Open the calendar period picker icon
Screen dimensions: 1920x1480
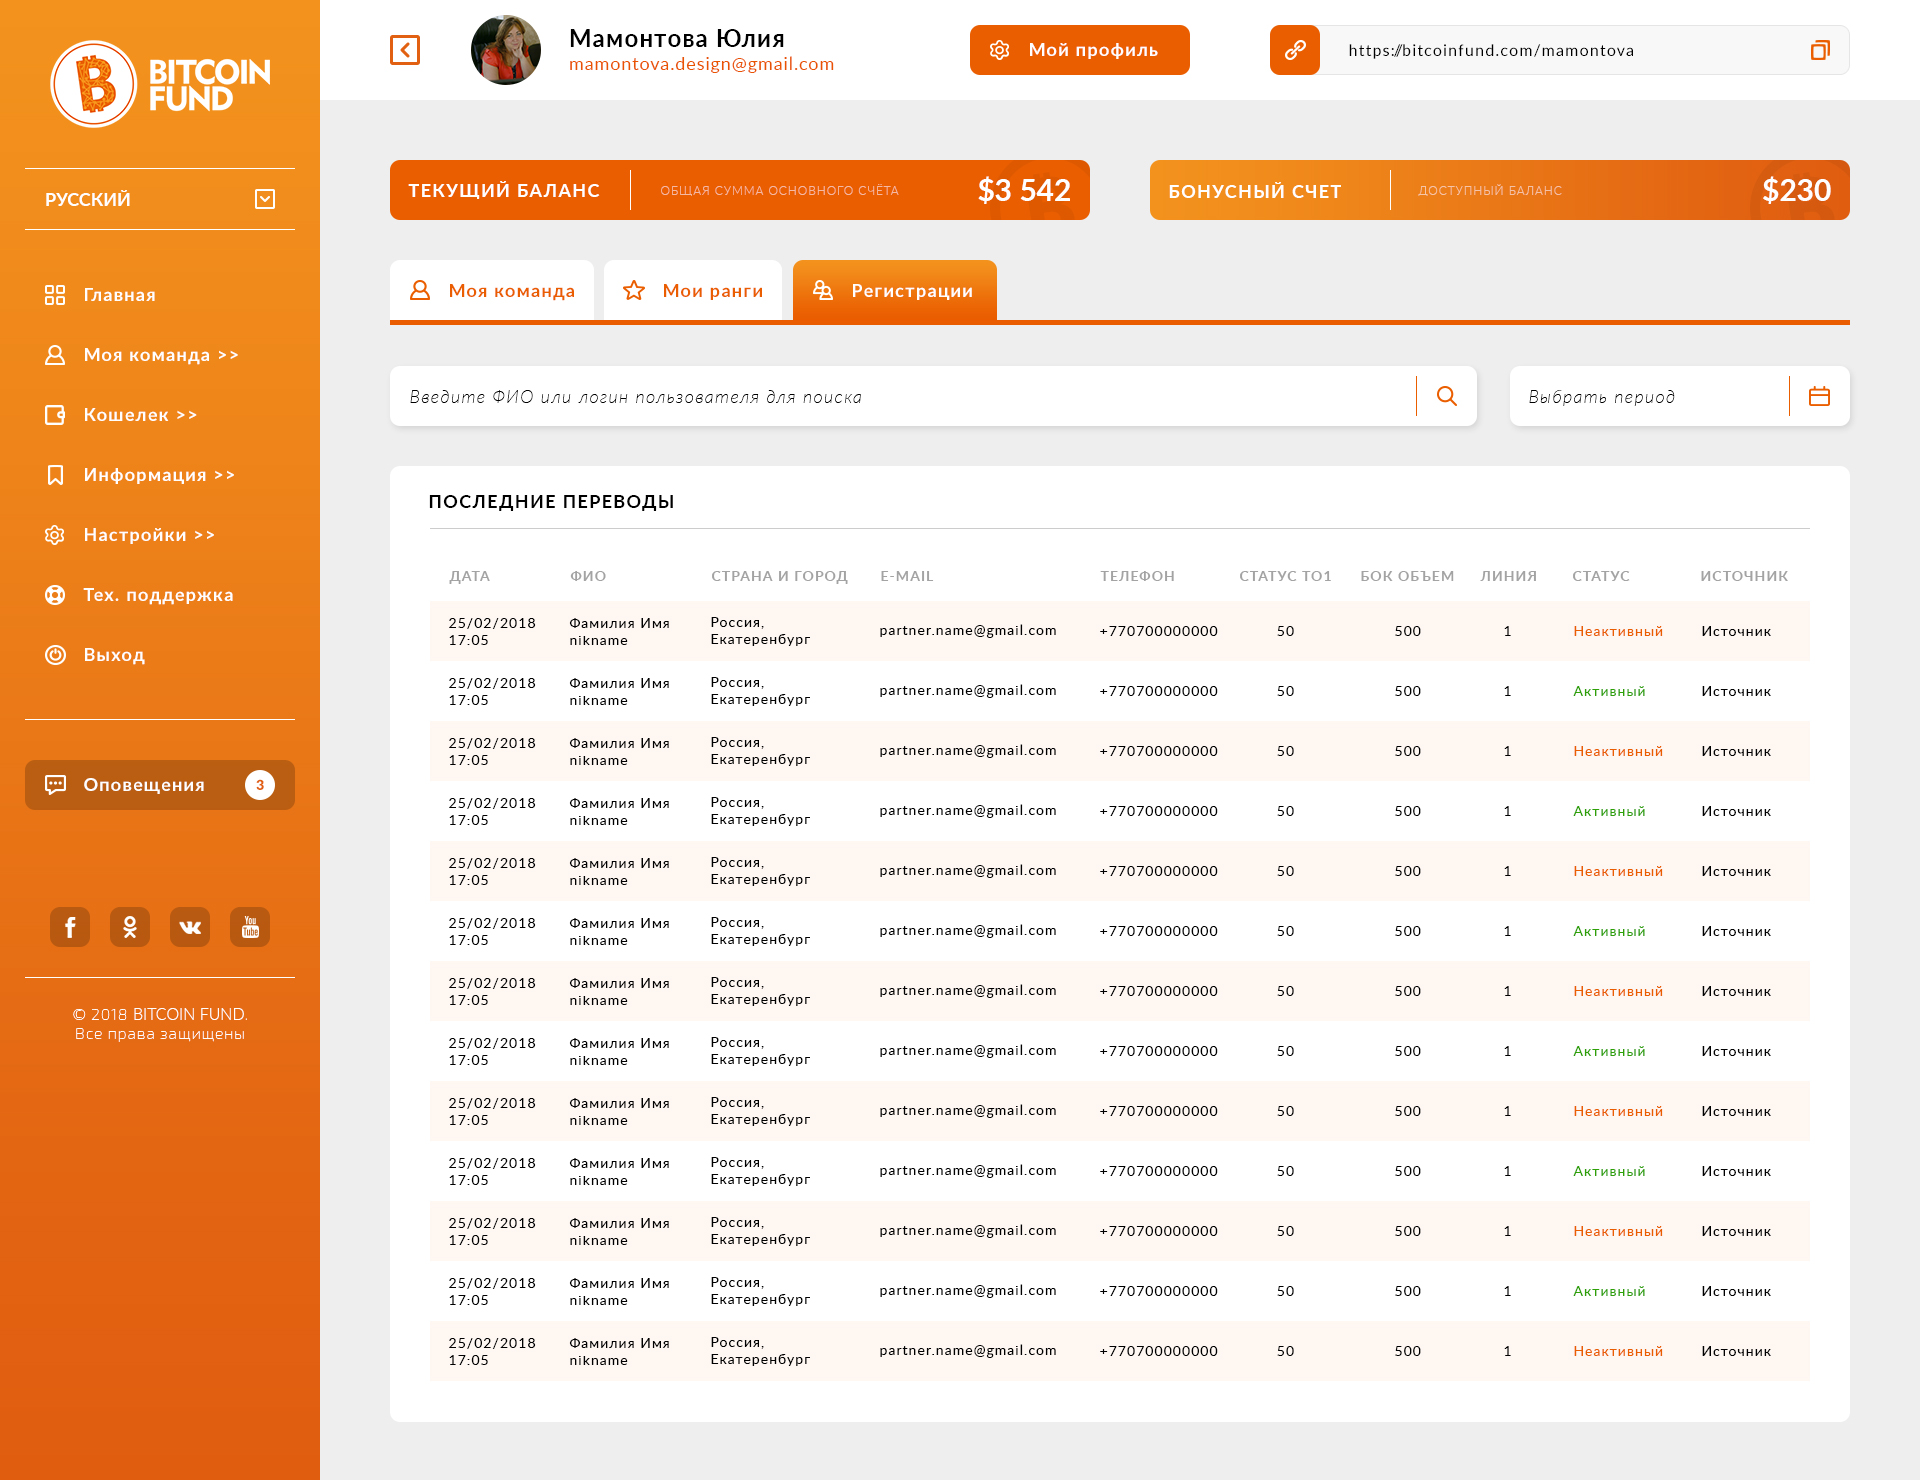point(1819,396)
